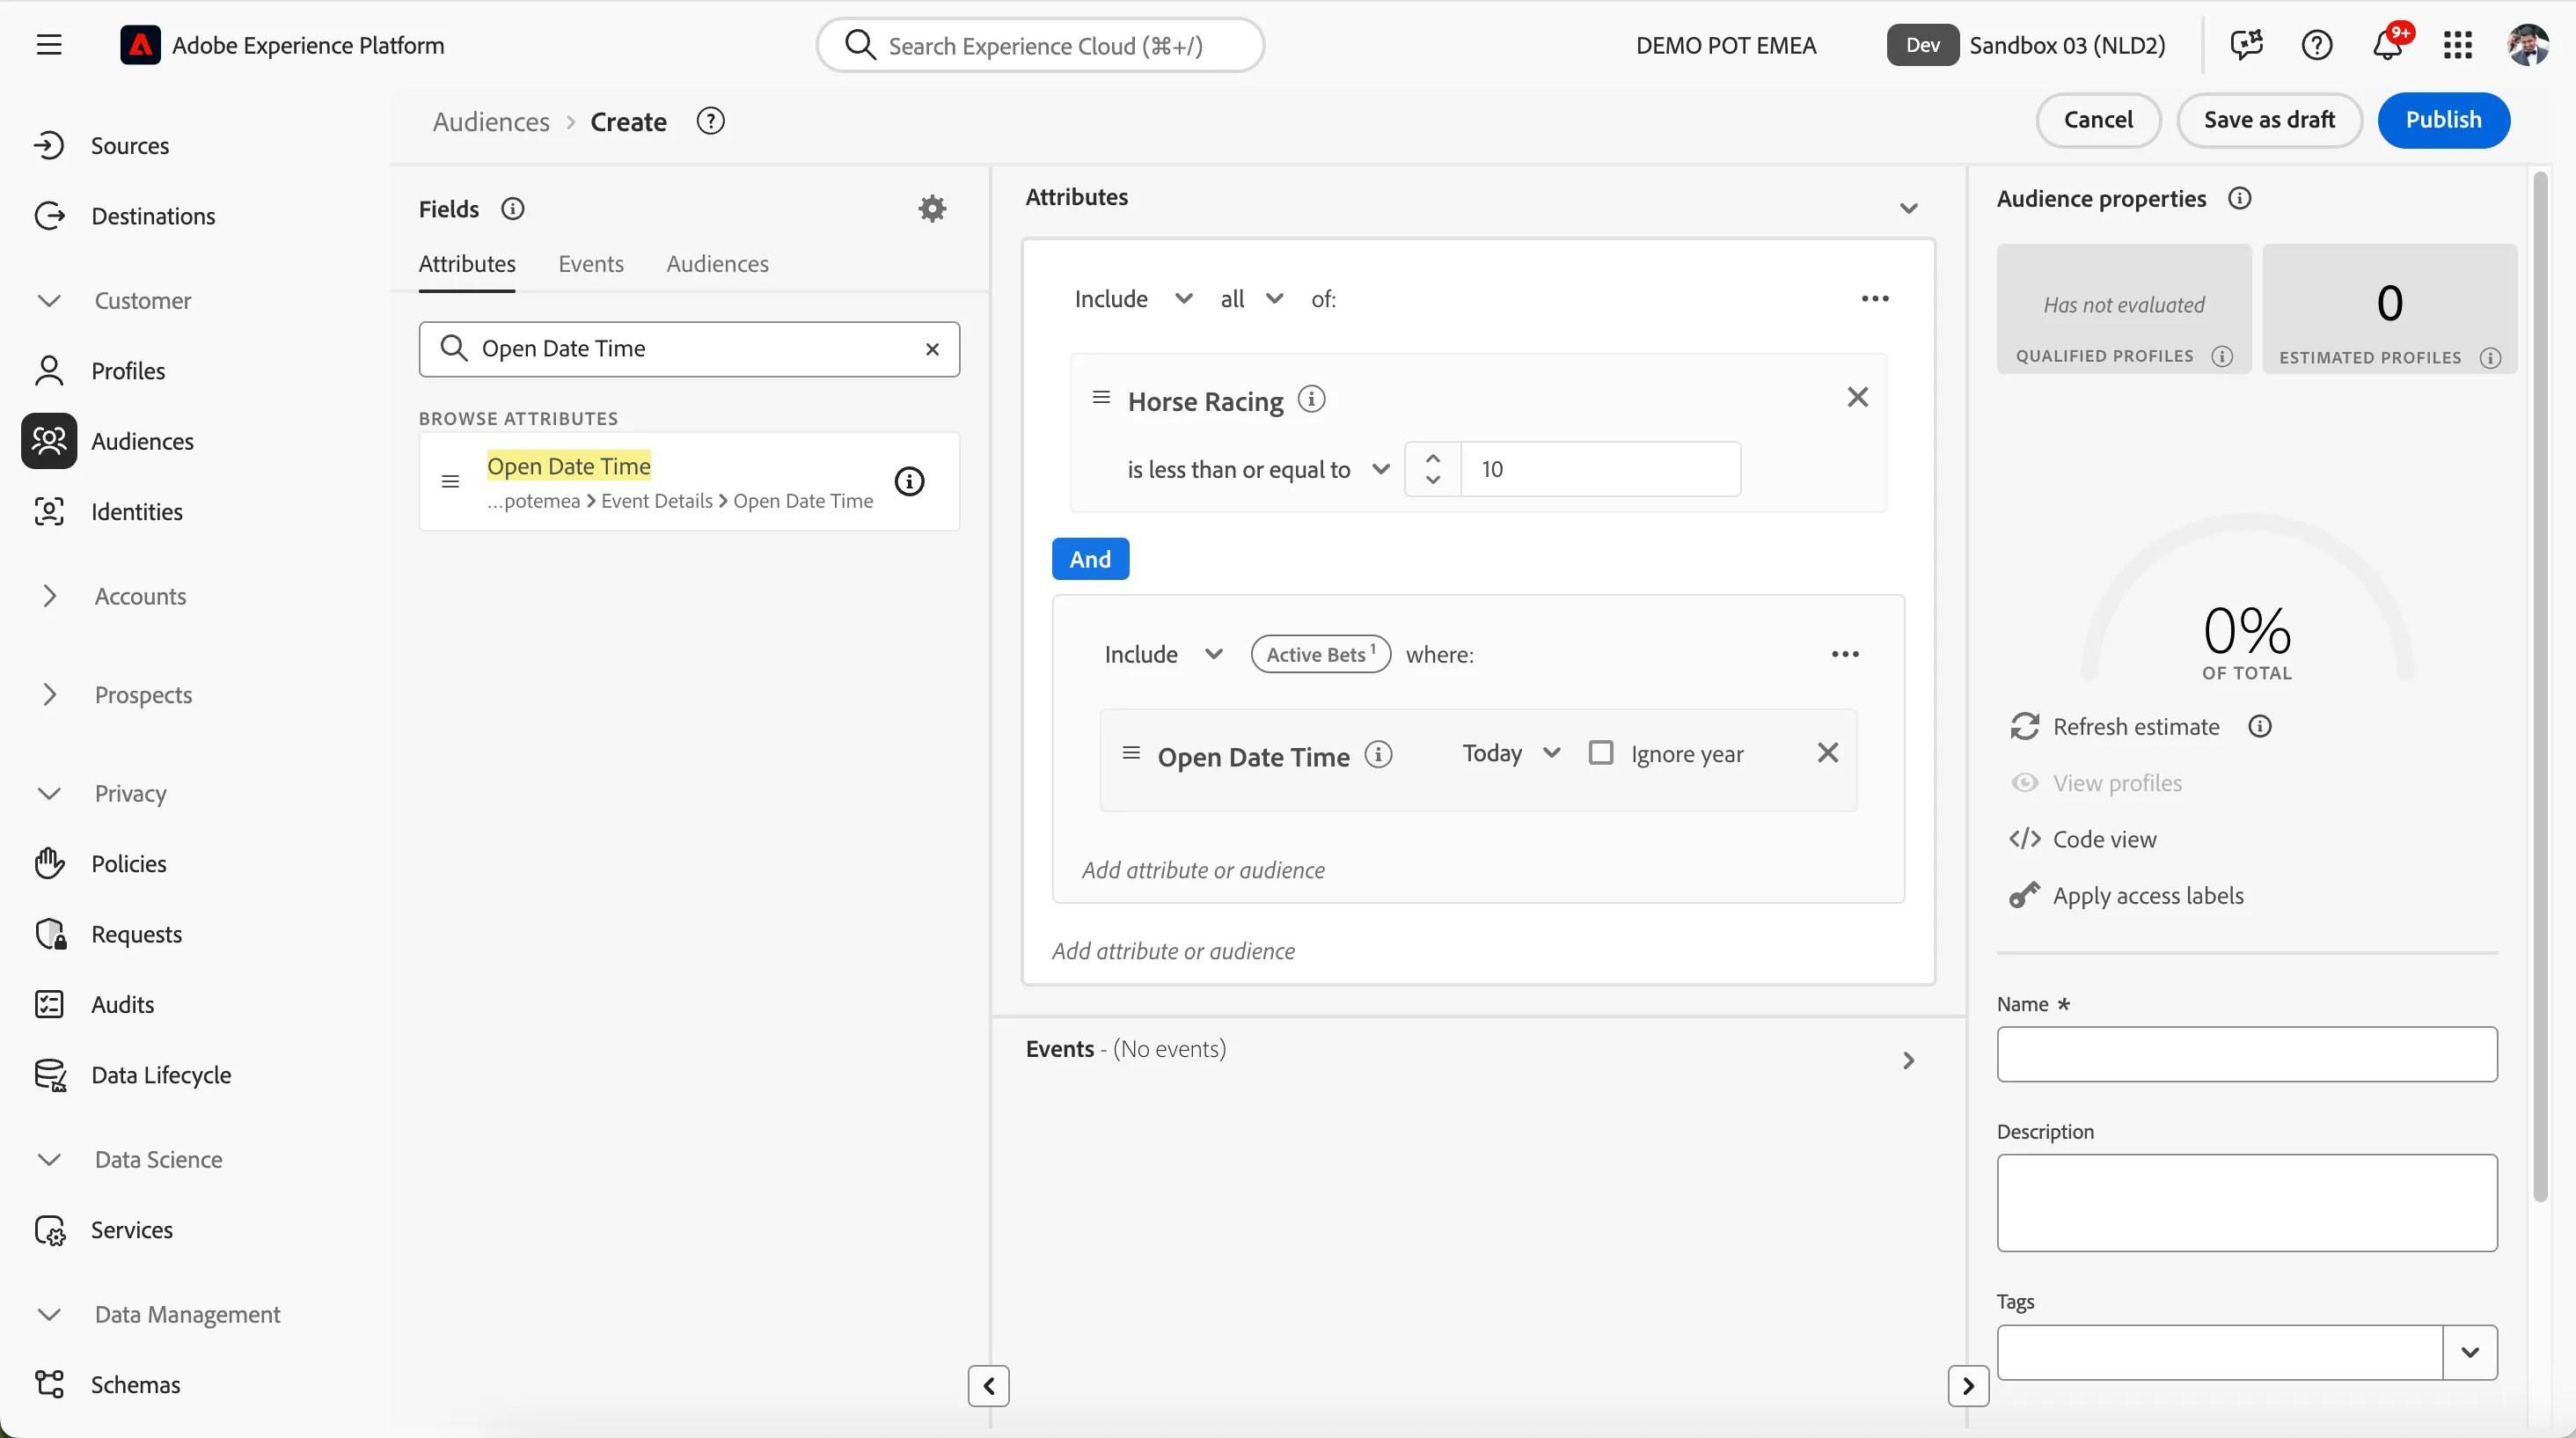2576x1438 pixels.
Task: Click the Description text area
Action: (x=2247, y=1203)
